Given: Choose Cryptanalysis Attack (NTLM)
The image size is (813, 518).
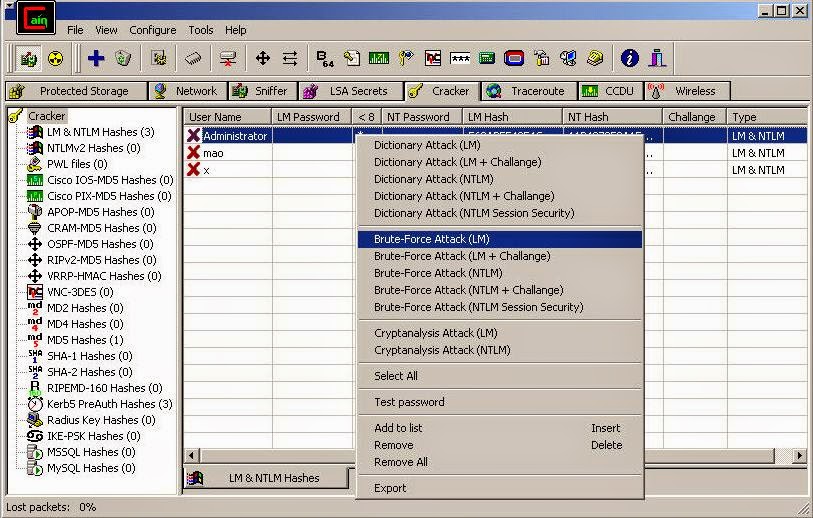Looking at the screenshot, I should (442, 350).
